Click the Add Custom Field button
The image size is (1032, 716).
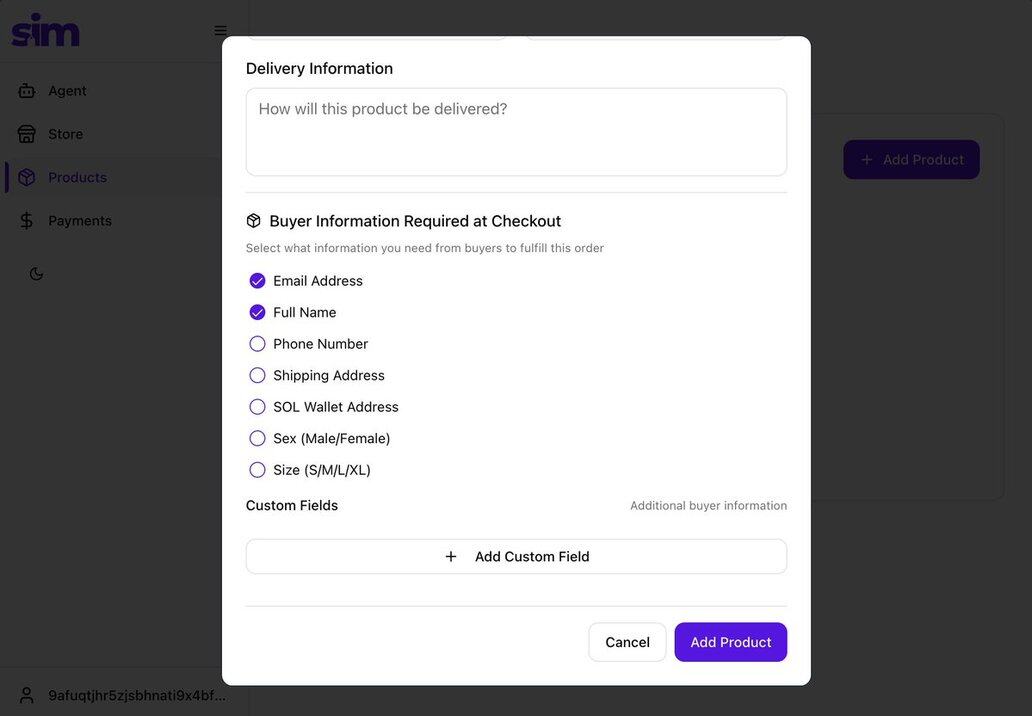click(x=516, y=557)
